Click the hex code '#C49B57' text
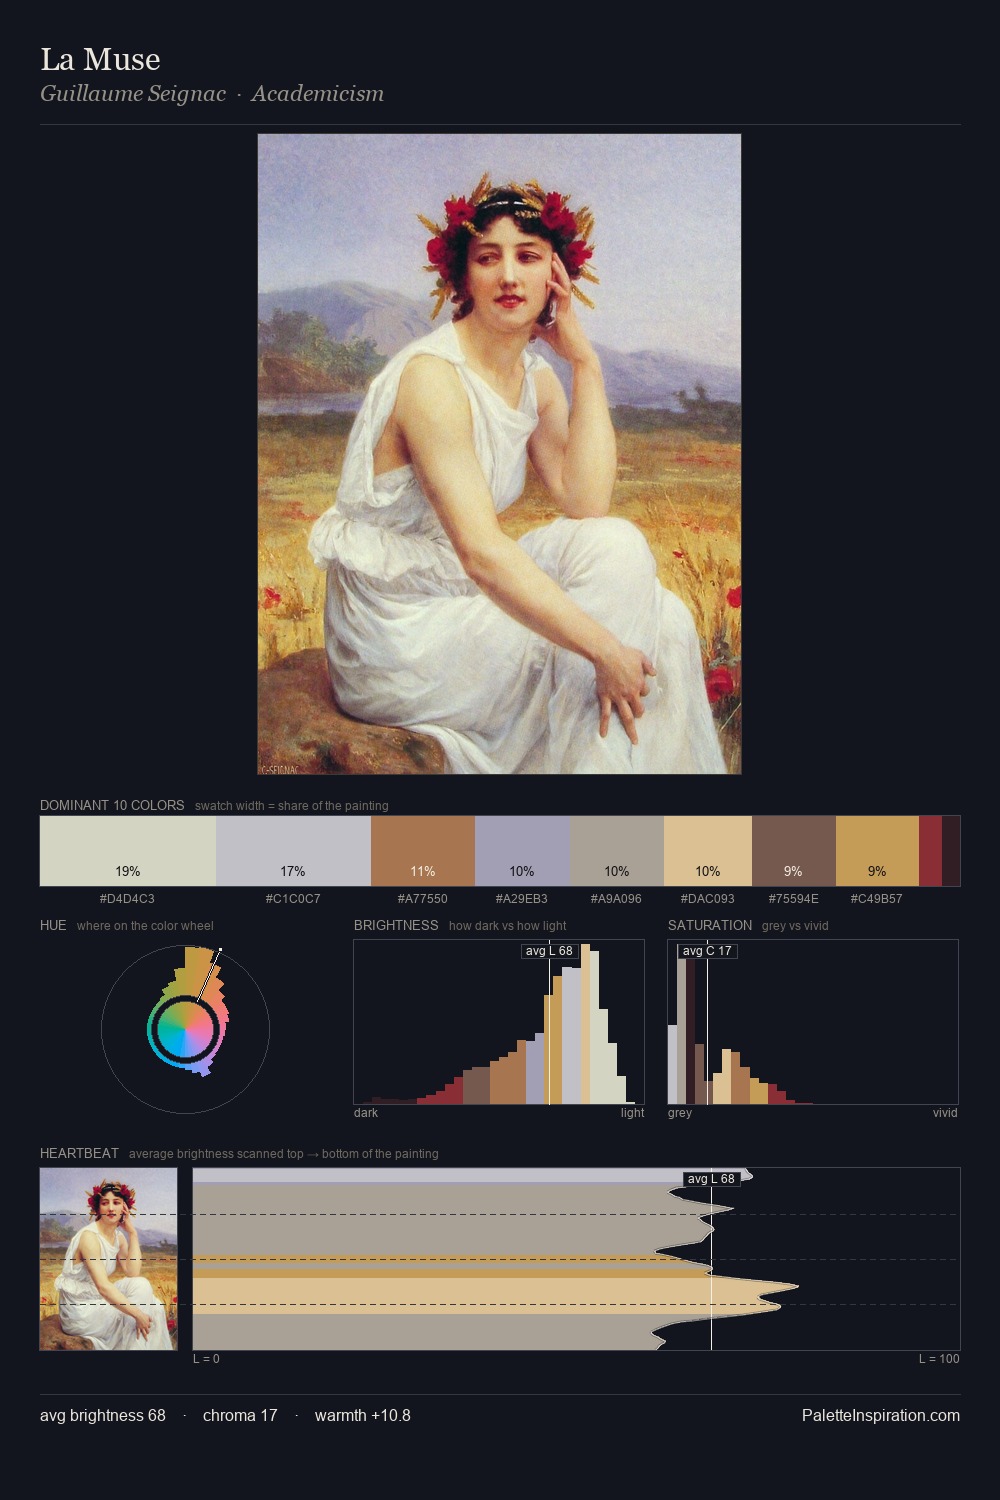This screenshot has height=1500, width=1000. (877, 898)
